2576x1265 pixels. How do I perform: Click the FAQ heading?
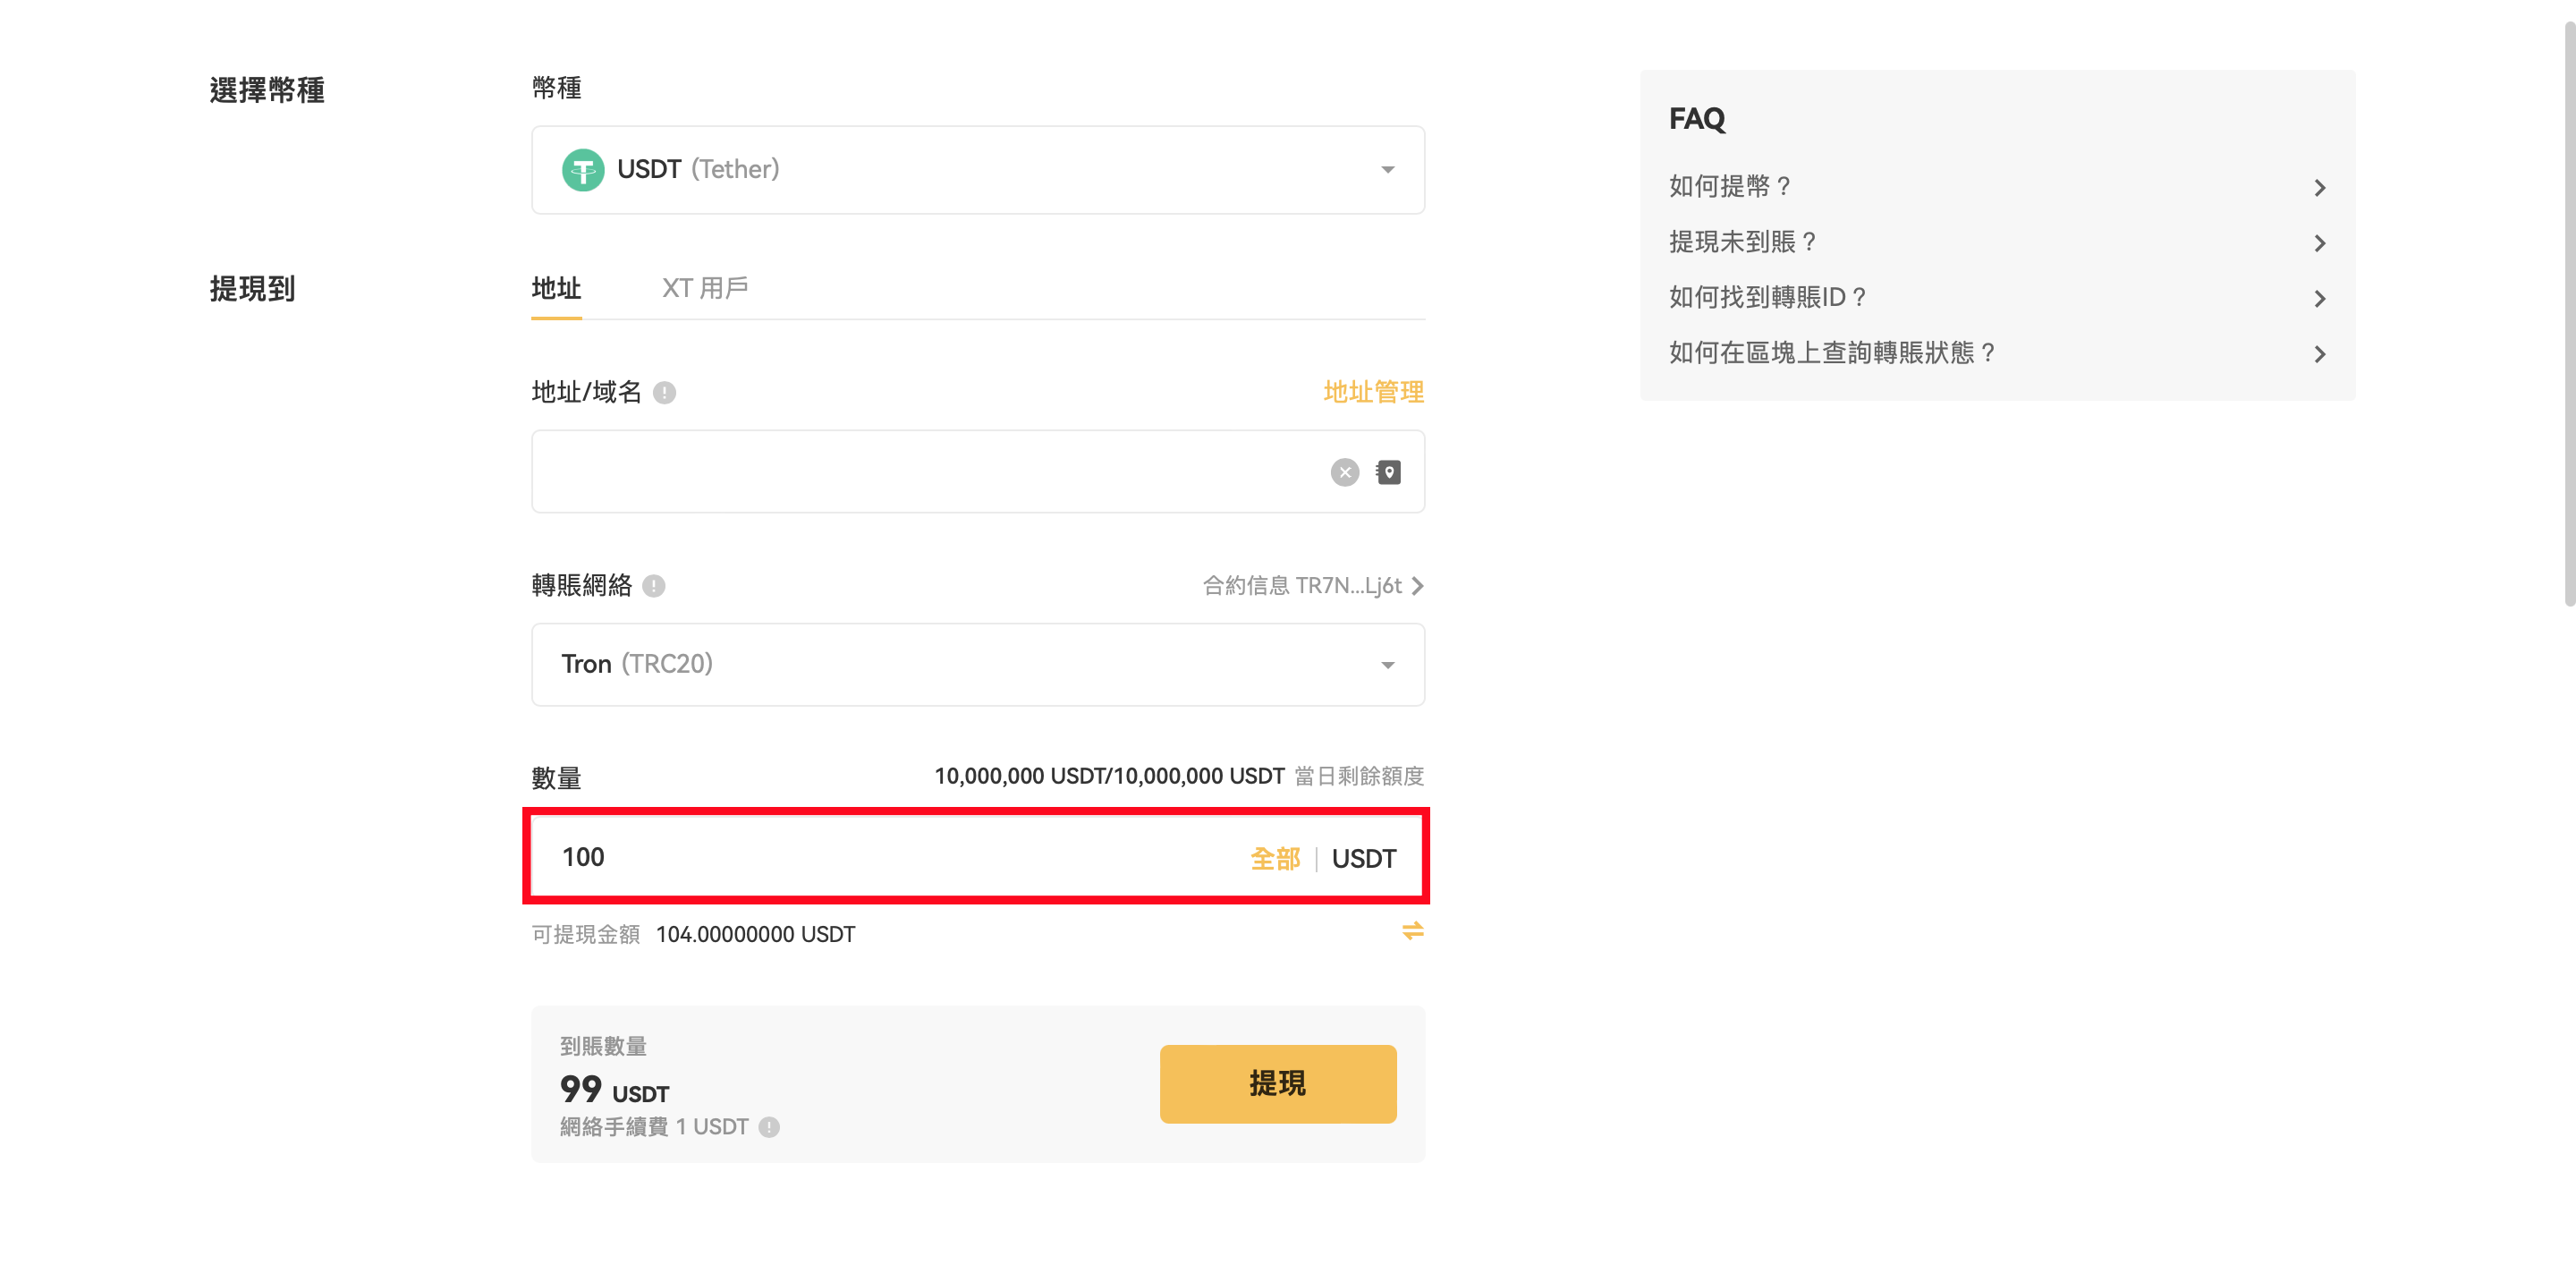[x=1696, y=119]
